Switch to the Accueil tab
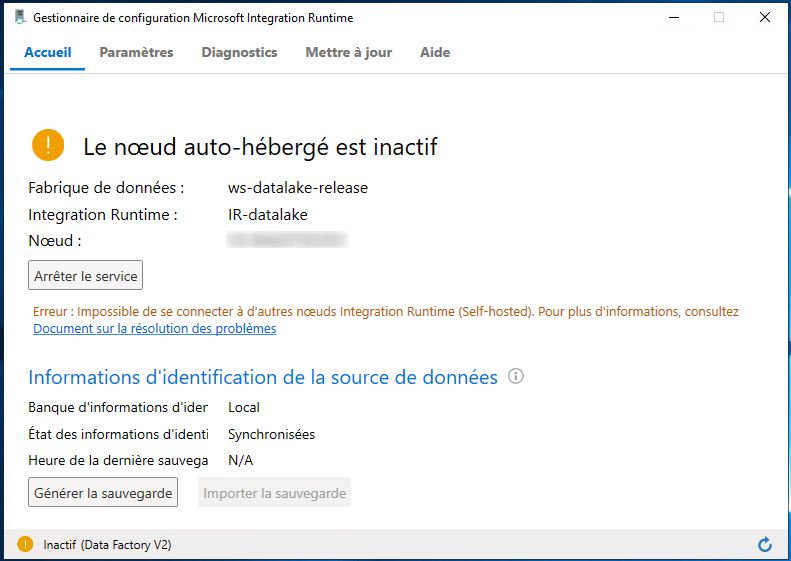The image size is (791, 561). click(x=47, y=52)
